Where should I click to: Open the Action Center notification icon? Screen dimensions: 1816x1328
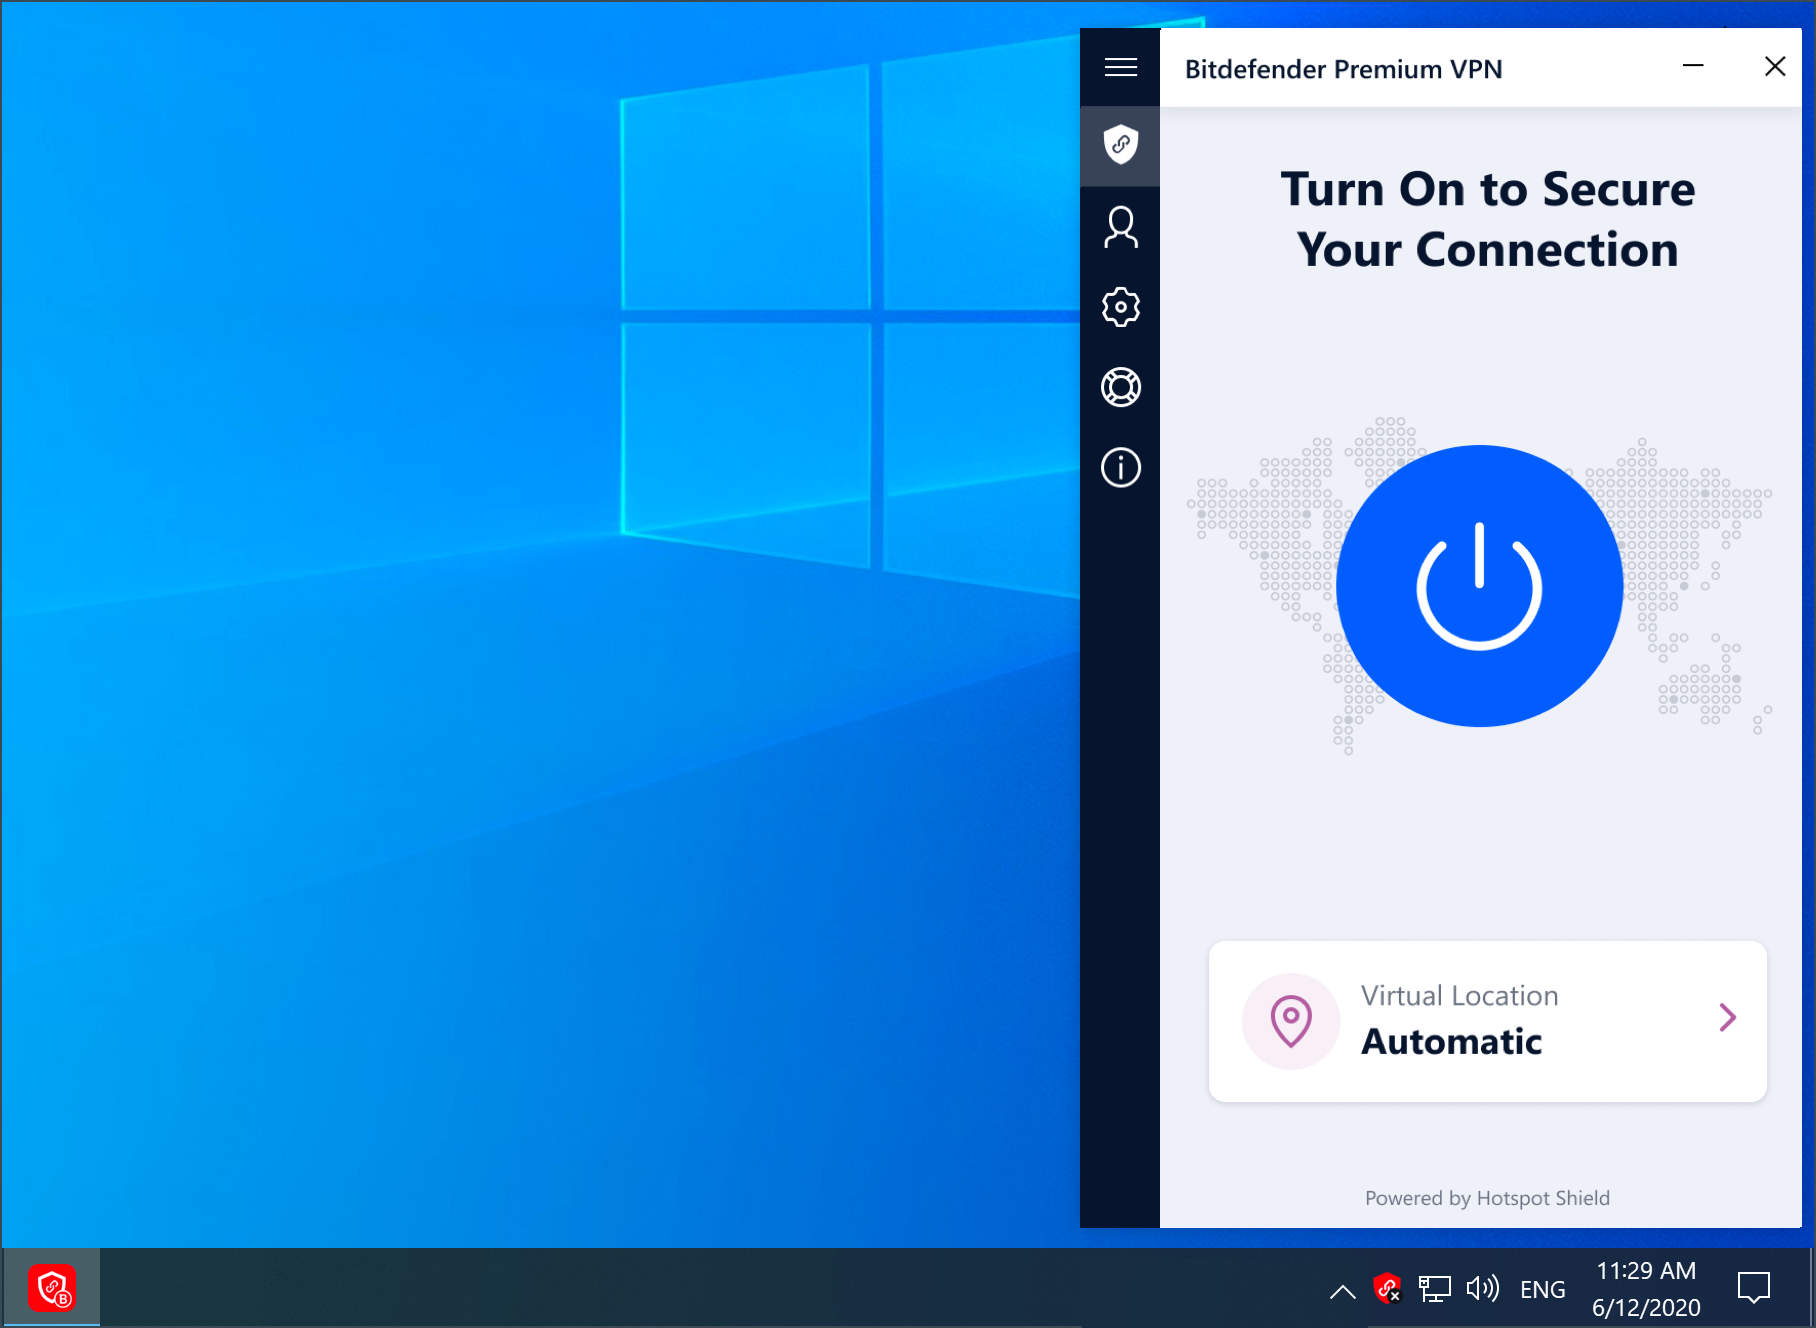1755,1288
